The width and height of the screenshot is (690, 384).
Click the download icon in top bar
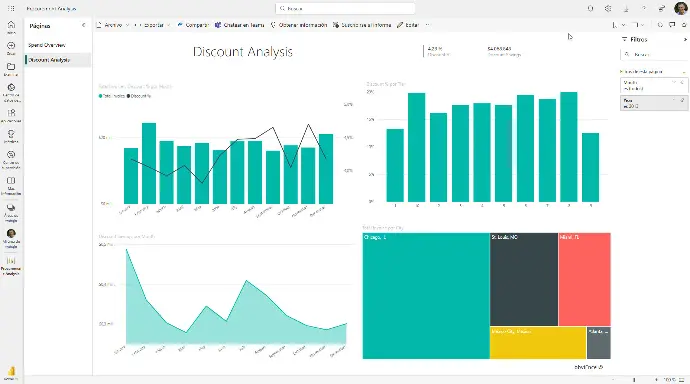(626, 8)
